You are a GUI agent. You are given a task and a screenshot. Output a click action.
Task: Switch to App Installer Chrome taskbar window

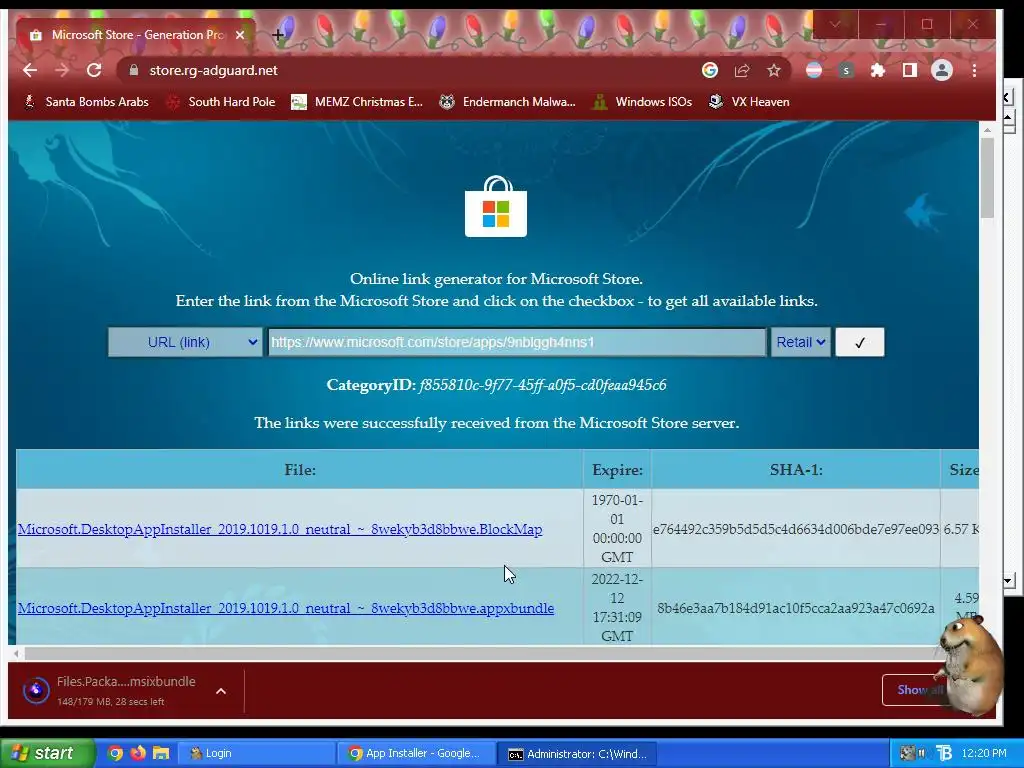click(x=416, y=753)
